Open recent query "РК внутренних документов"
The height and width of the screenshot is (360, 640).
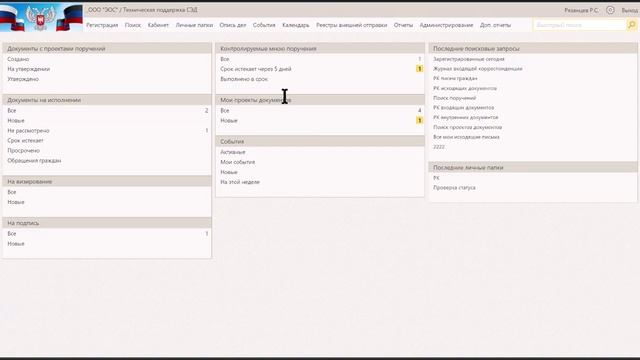point(466,118)
